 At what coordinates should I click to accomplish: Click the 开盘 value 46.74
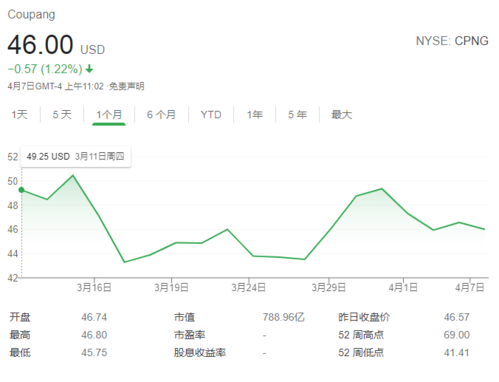(x=94, y=317)
